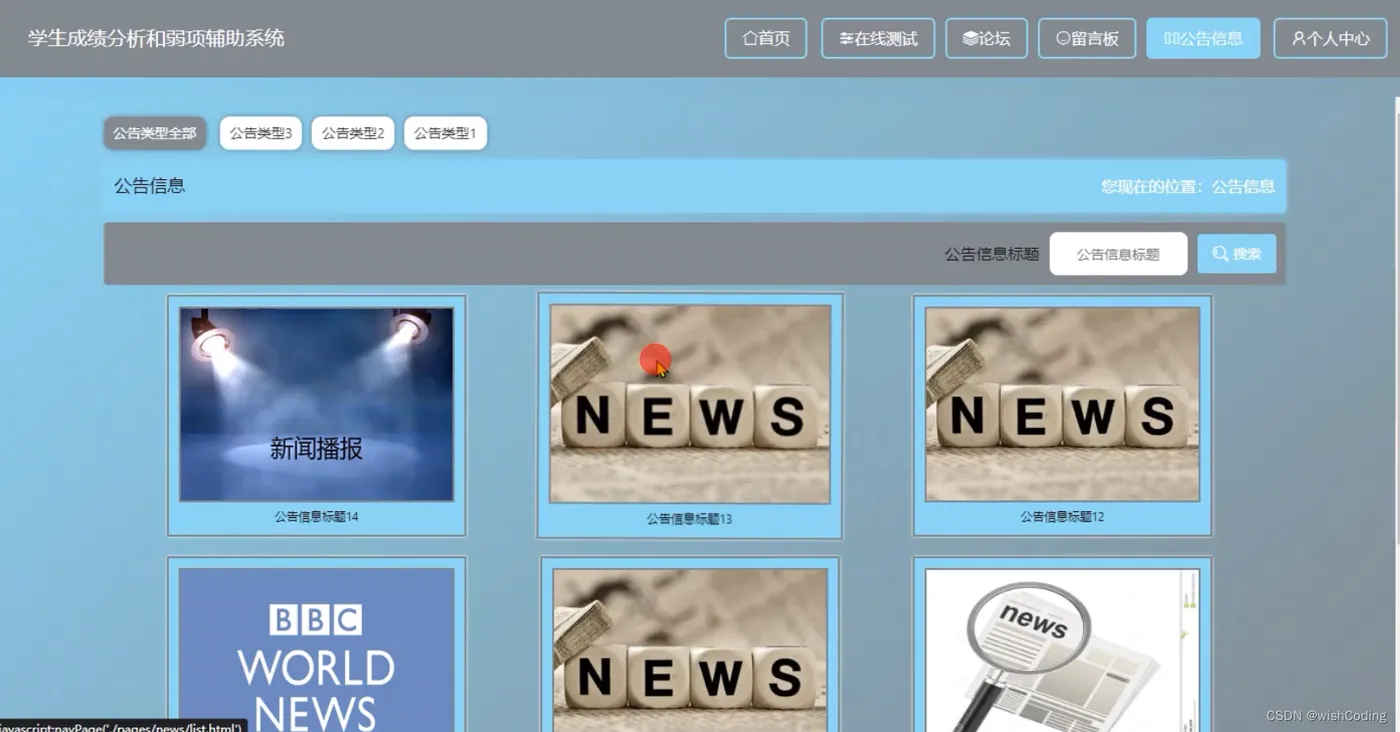Select the 公告信息 nav item
This screenshot has width=1400, height=732.
click(x=1203, y=38)
